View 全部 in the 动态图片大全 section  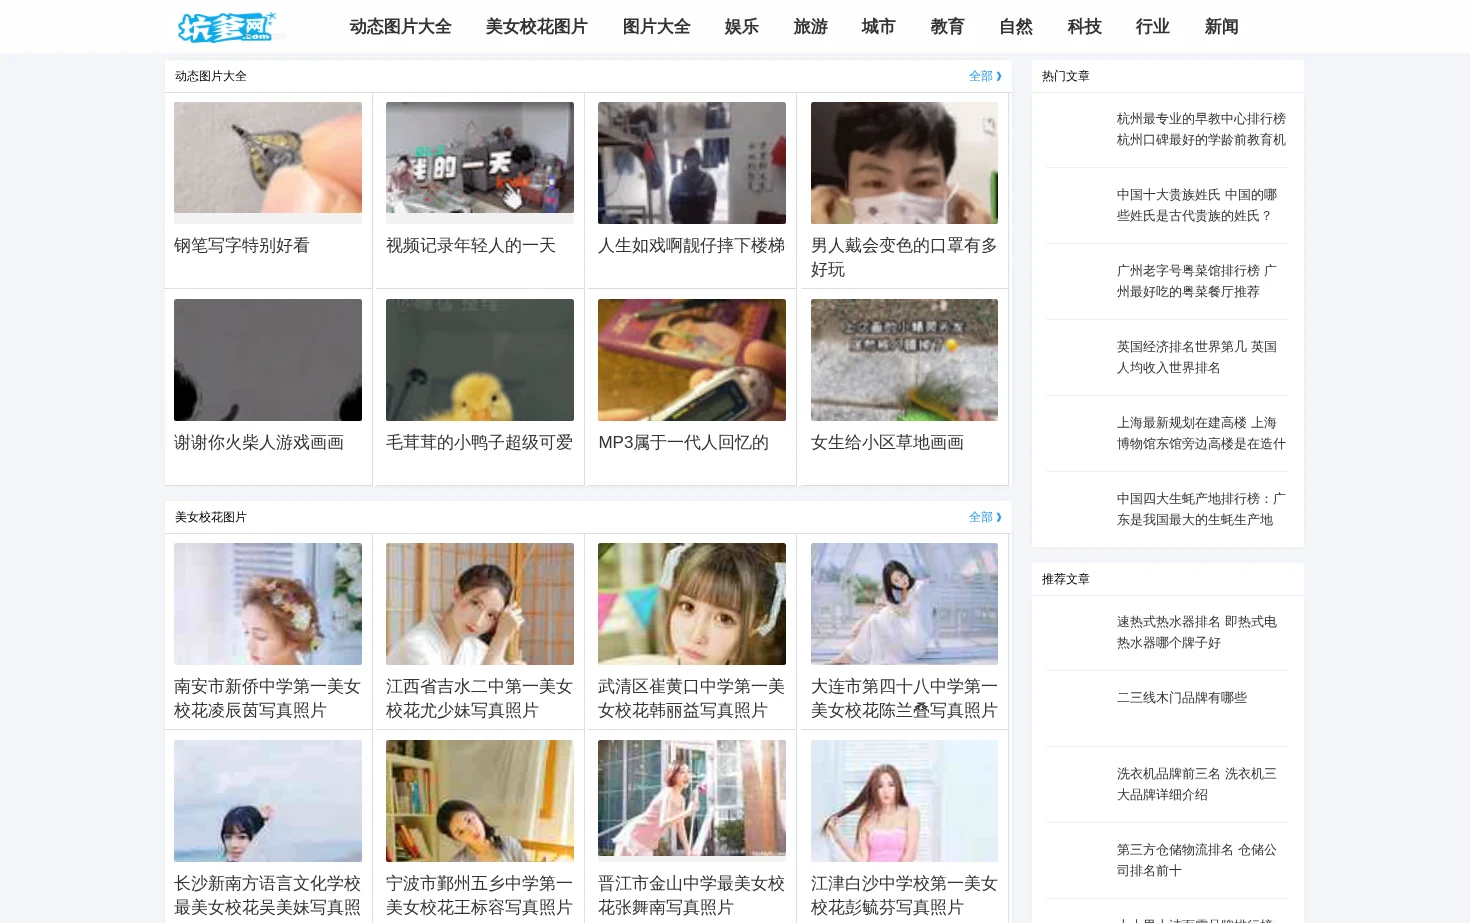[x=985, y=76]
